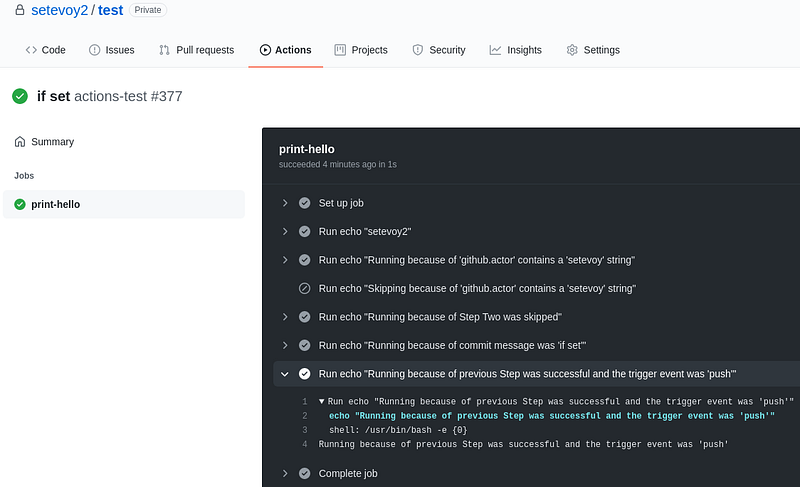Switch to the Pull requests tab
Screen dimensions: 800x487
(196, 50)
